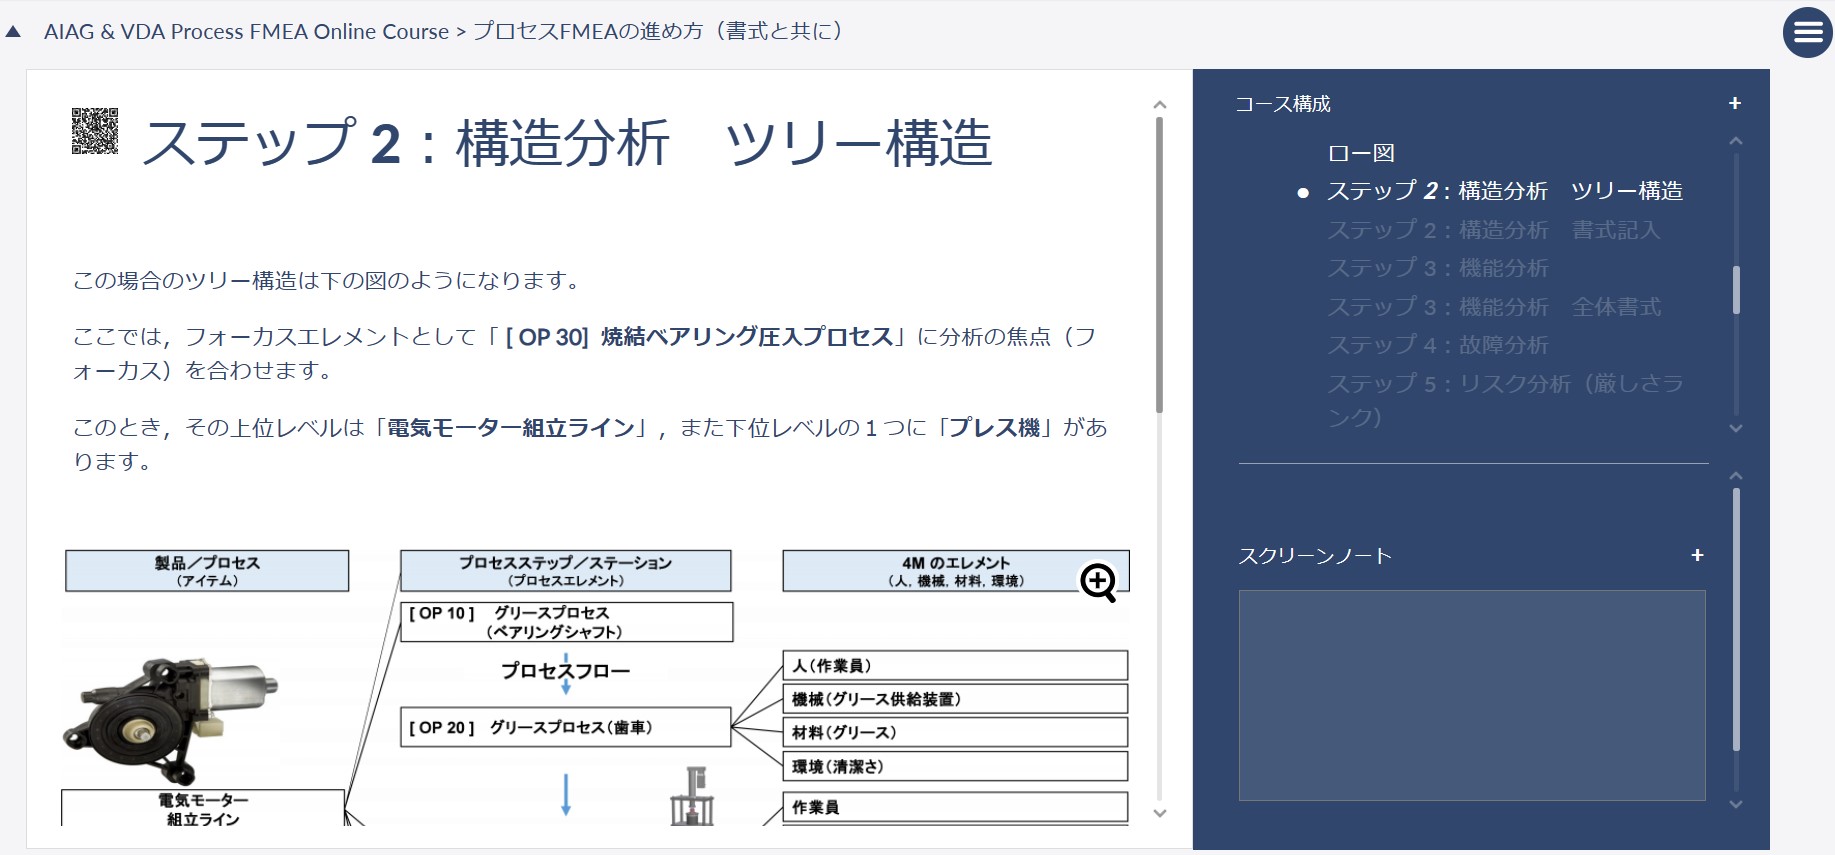Image resolution: width=1835 pixels, height=855 pixels.
Task: Collapse the breadcrumb with the triangle icon
Action: (x=13, y=32)
